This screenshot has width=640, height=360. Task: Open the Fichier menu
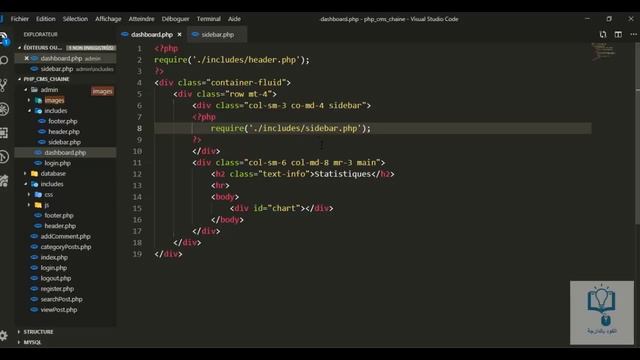click(20, 19)
